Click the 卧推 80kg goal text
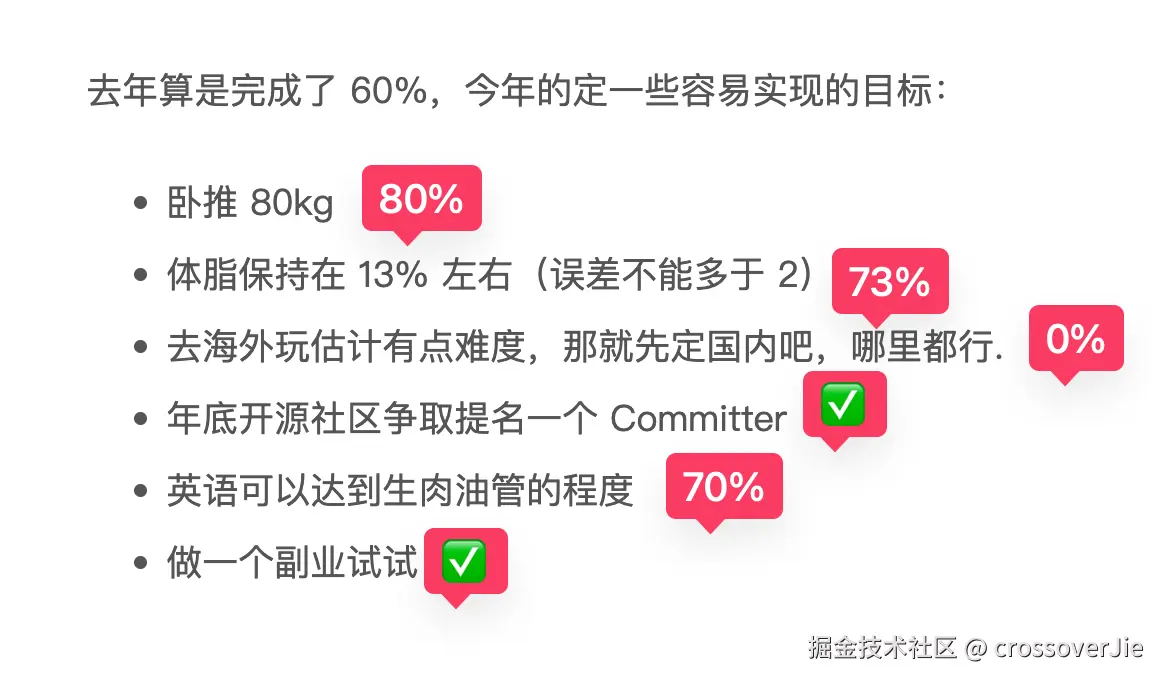Viewport: 1164px width, 682px height. pos(250,203)
